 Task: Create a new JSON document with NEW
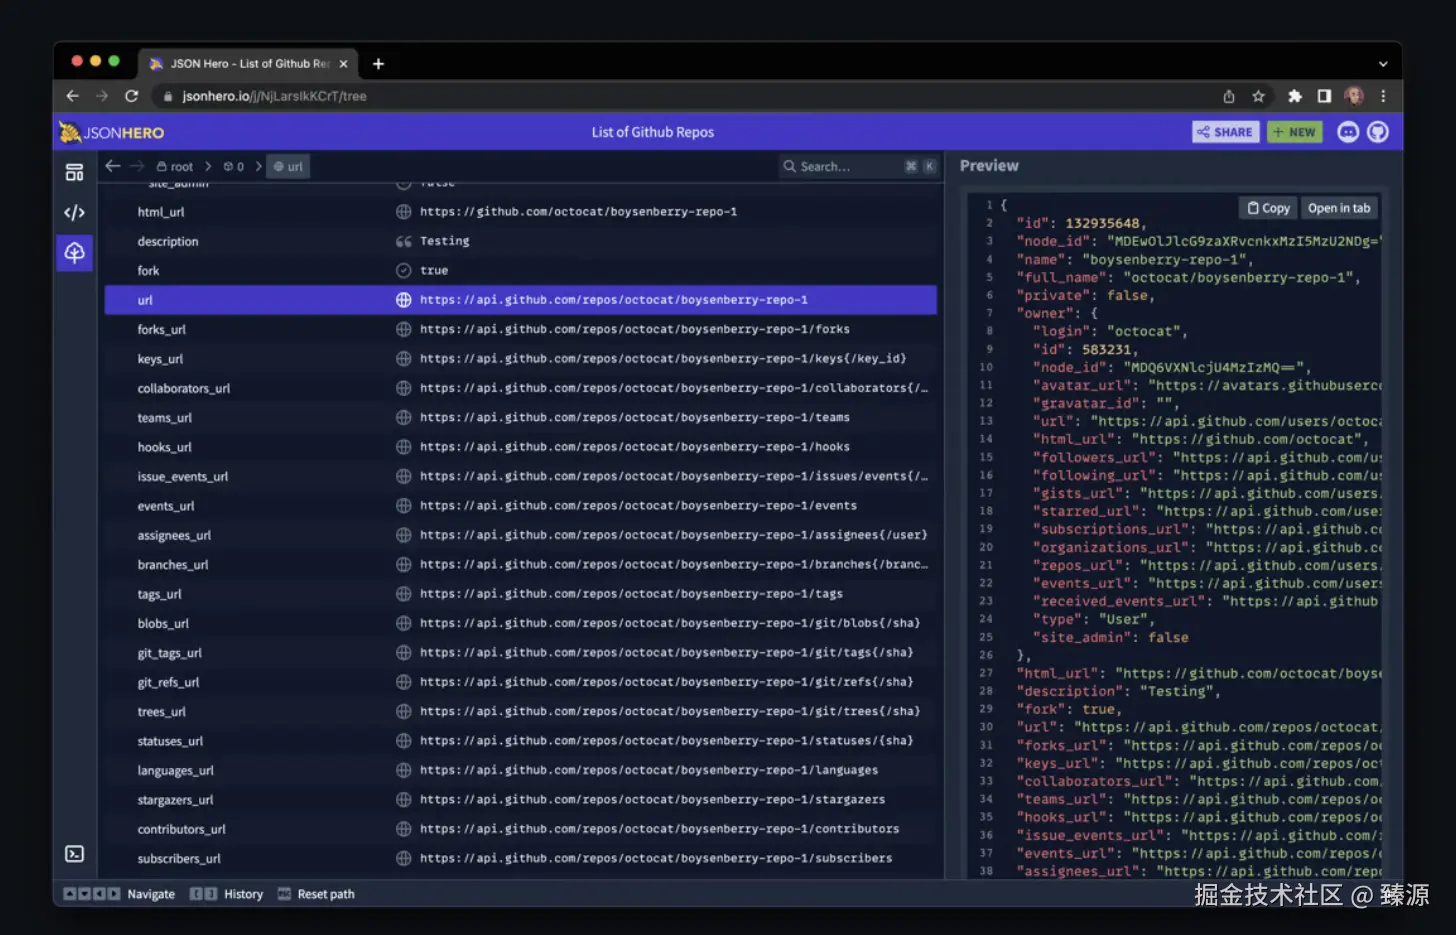1295,132
